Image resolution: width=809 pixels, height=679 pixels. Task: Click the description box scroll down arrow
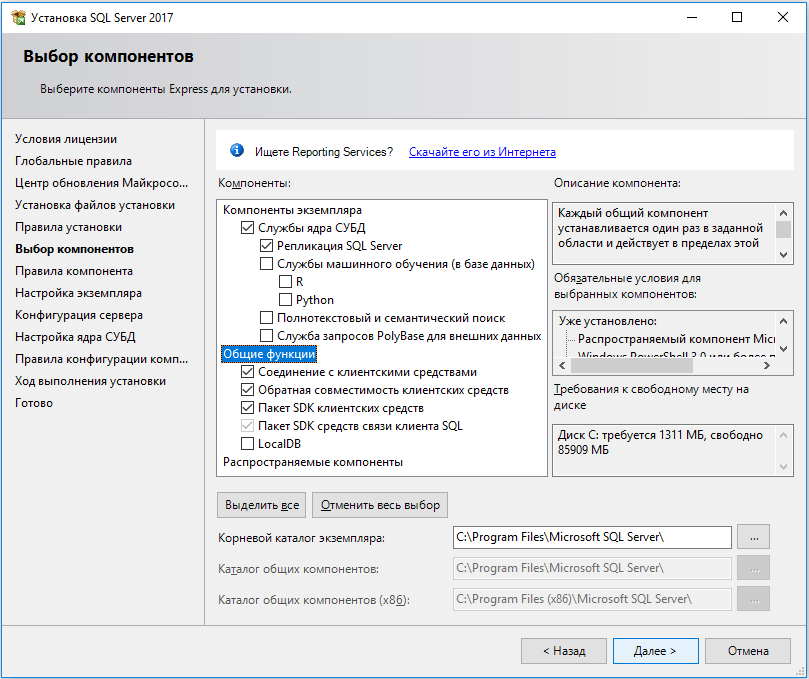(x=783, y=254)
